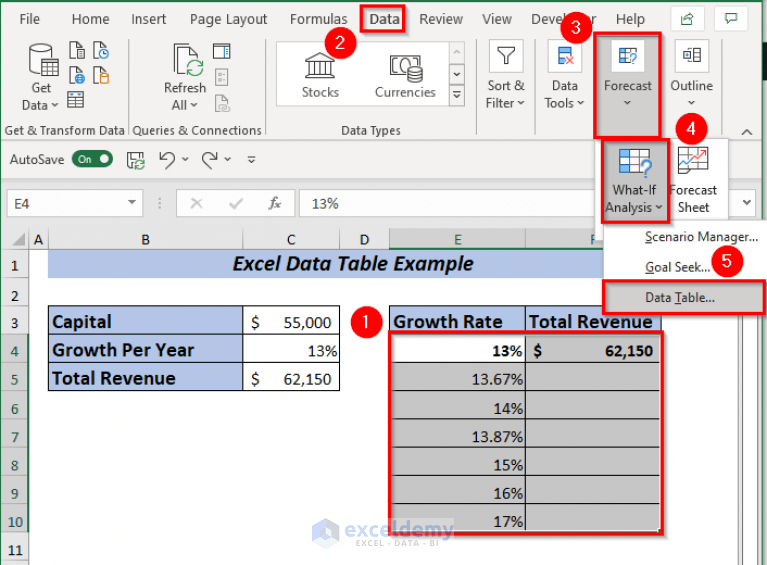Choose Data Table from the menu

(683, 297)
